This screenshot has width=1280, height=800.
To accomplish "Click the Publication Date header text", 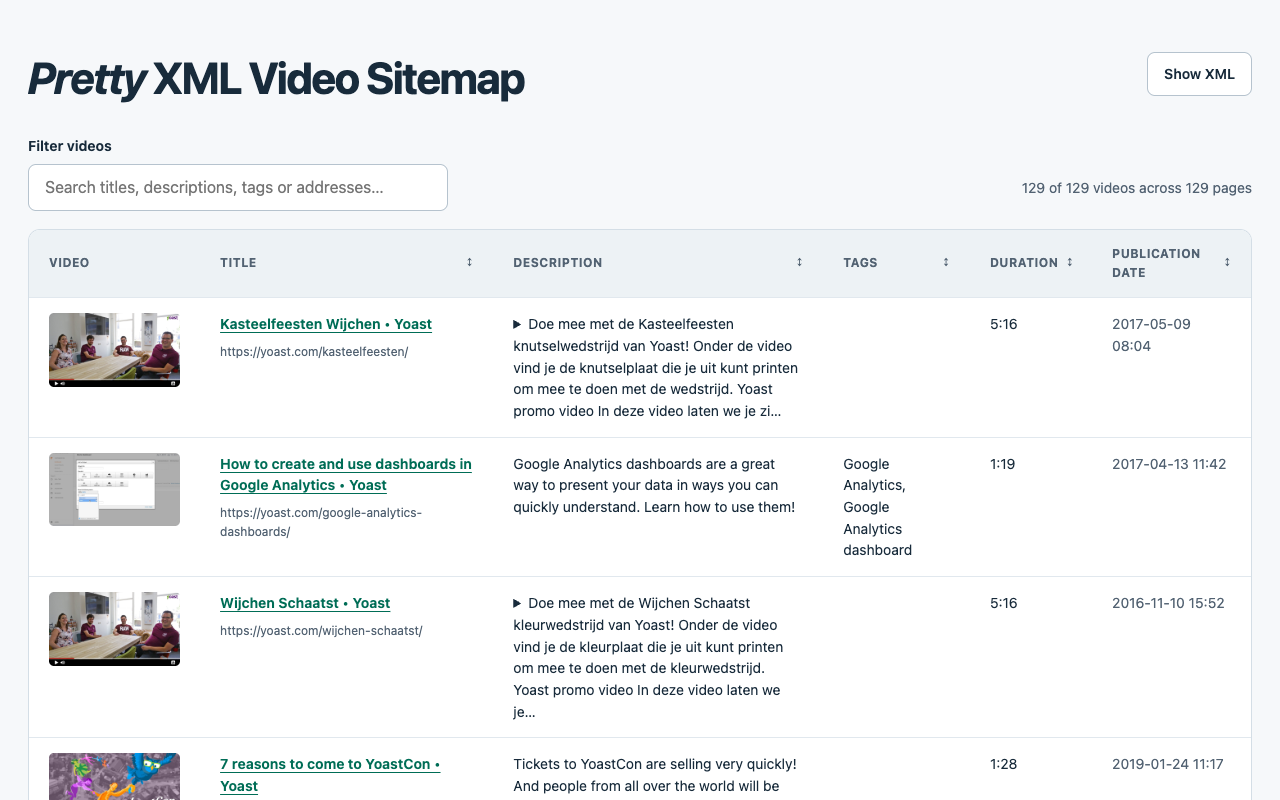I will (1156, 262).
